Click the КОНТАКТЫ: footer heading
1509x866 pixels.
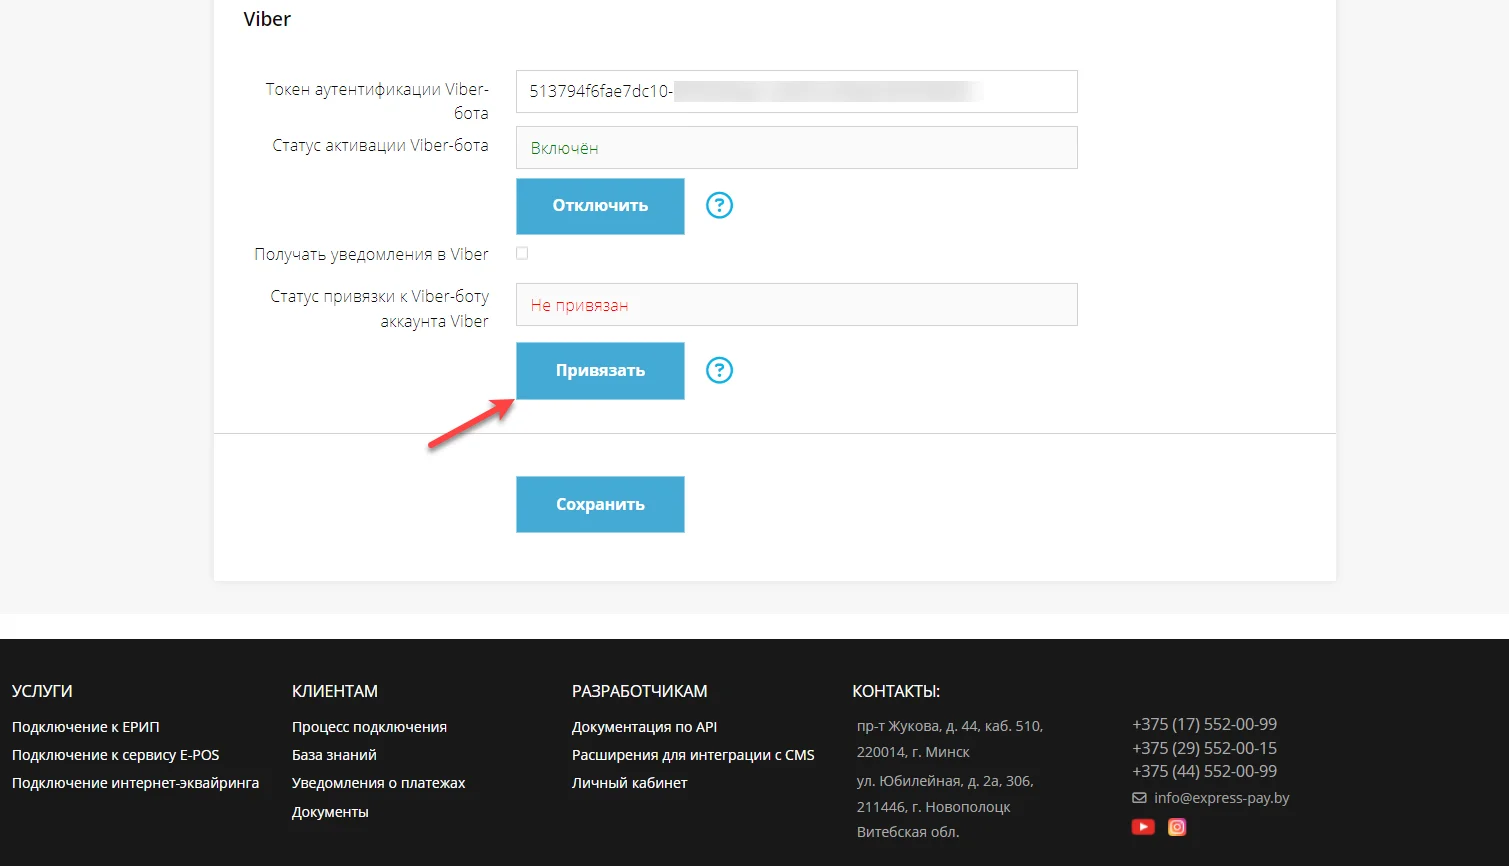(896, 691)
